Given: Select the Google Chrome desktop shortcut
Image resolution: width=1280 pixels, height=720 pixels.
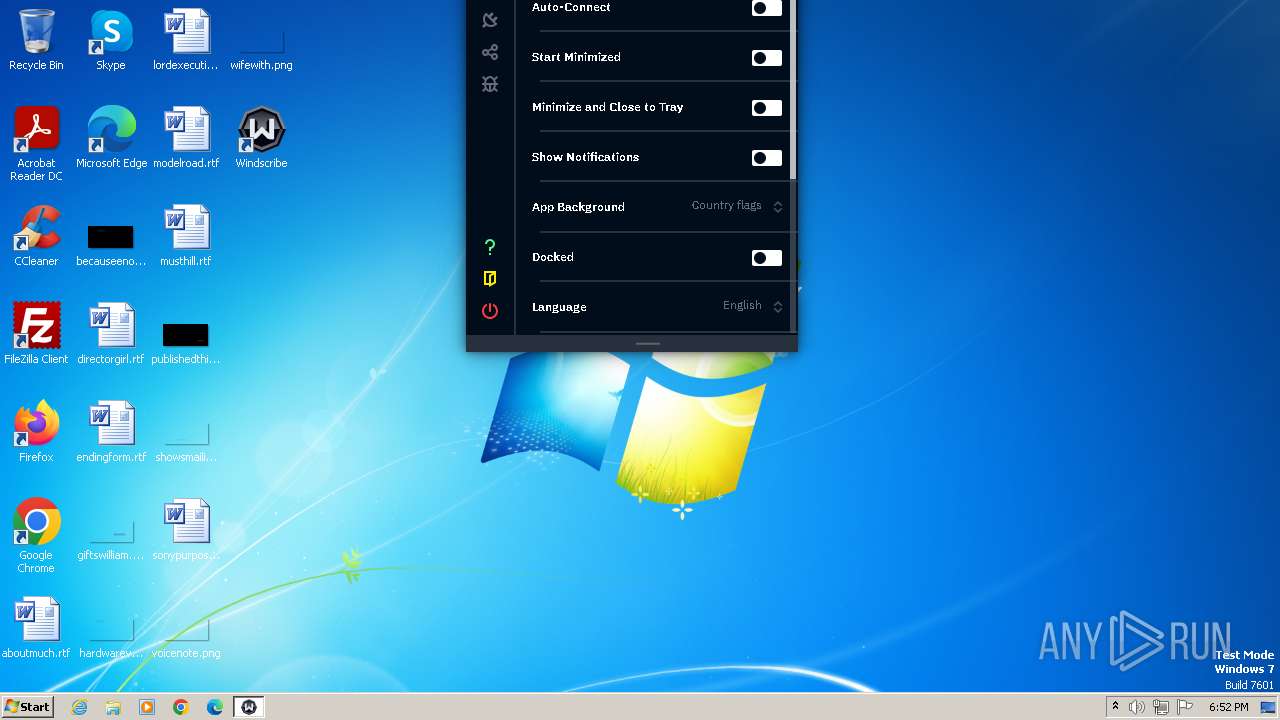Looking at the screenshot, I should (x=36, y=536).
